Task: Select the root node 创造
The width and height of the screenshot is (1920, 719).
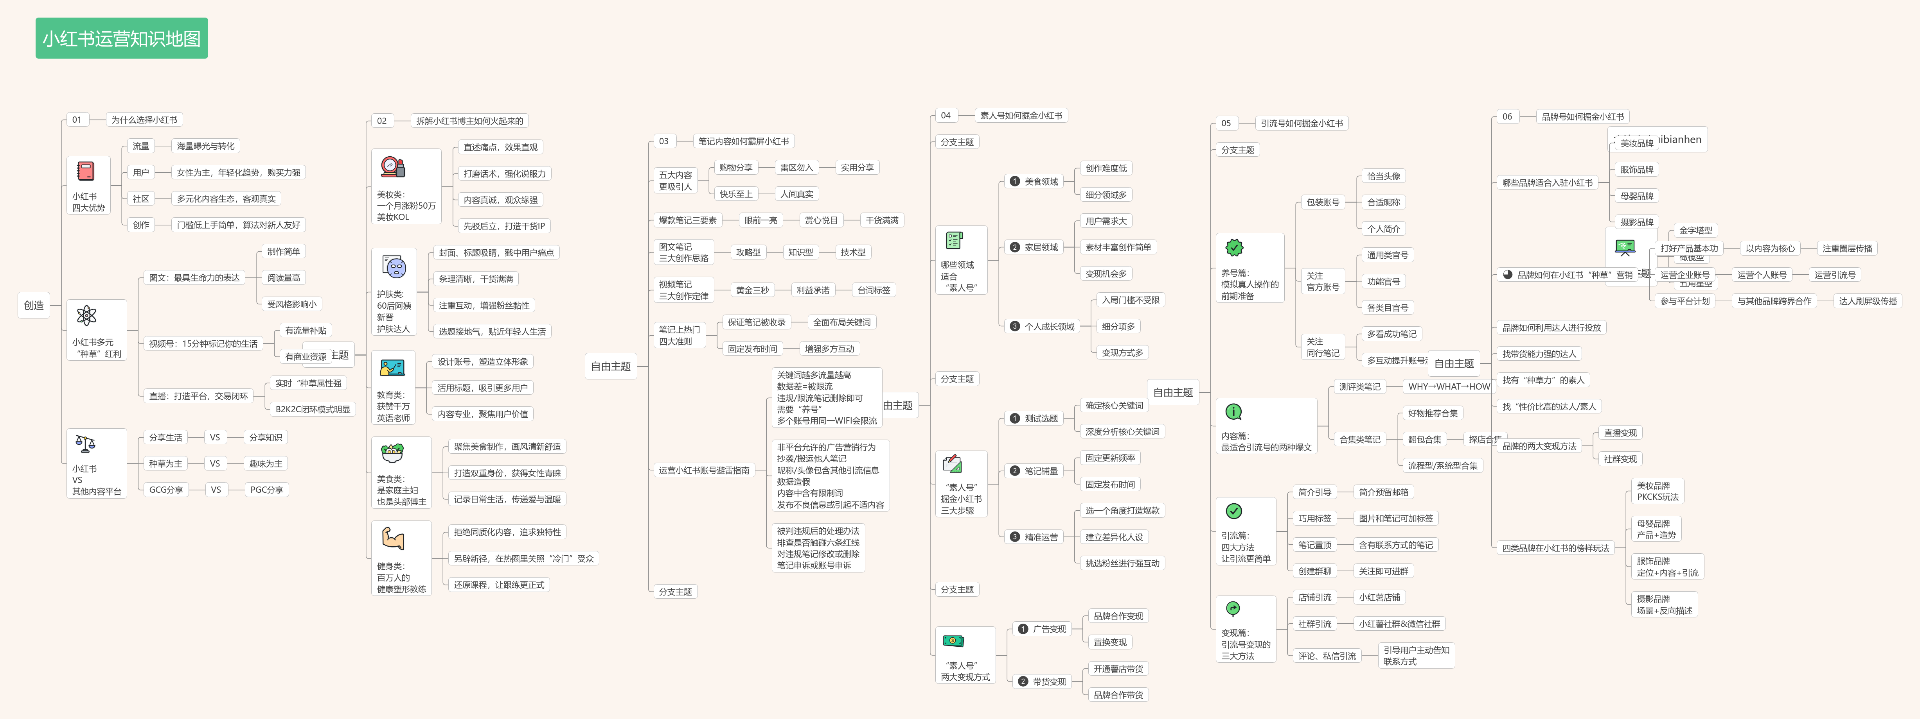Action: tap(34, 305)
